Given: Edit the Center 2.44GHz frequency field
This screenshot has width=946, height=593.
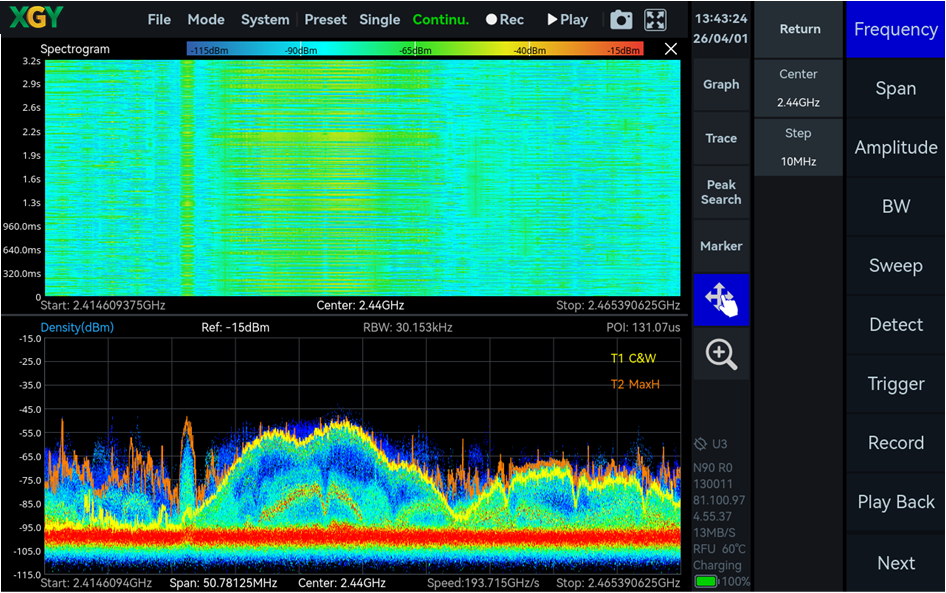Looking at the screenshot, I should (x=799, y=88).
